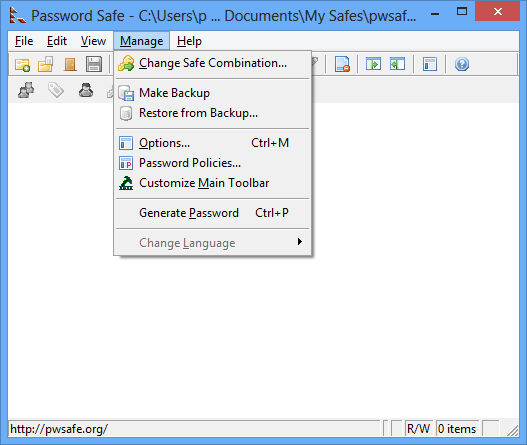This screenshot has height=445, width=527.
Task: Click the 0 items status bar field
Action: (x=457, y=429)
